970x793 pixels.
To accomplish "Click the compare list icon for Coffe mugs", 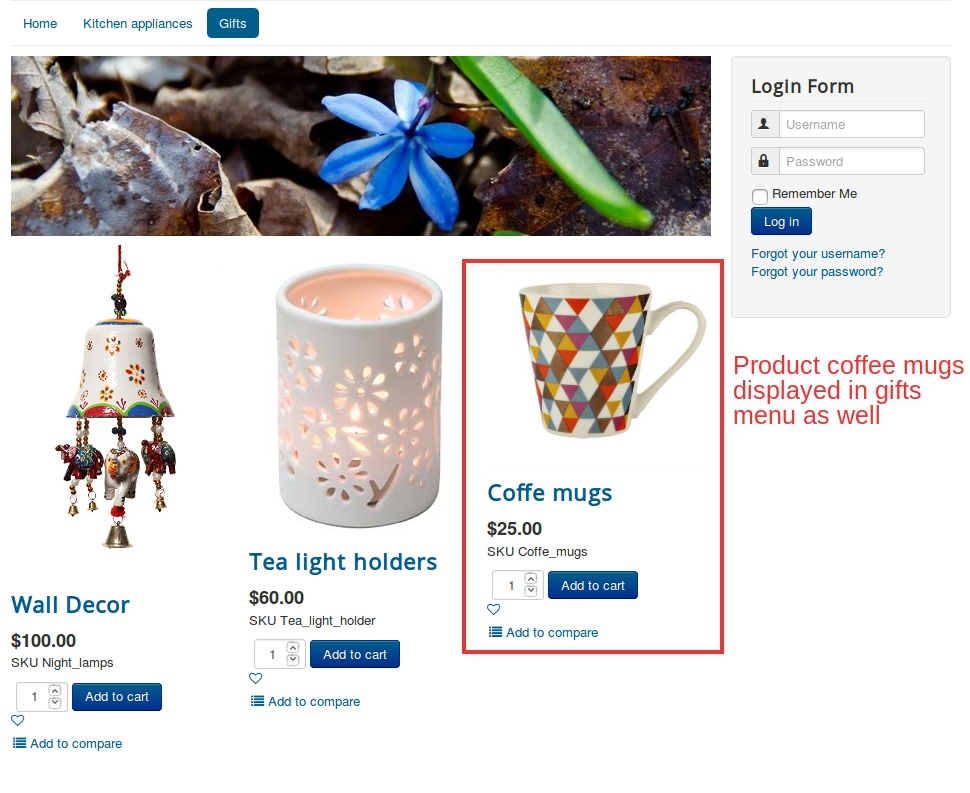I will click(496, 632).
